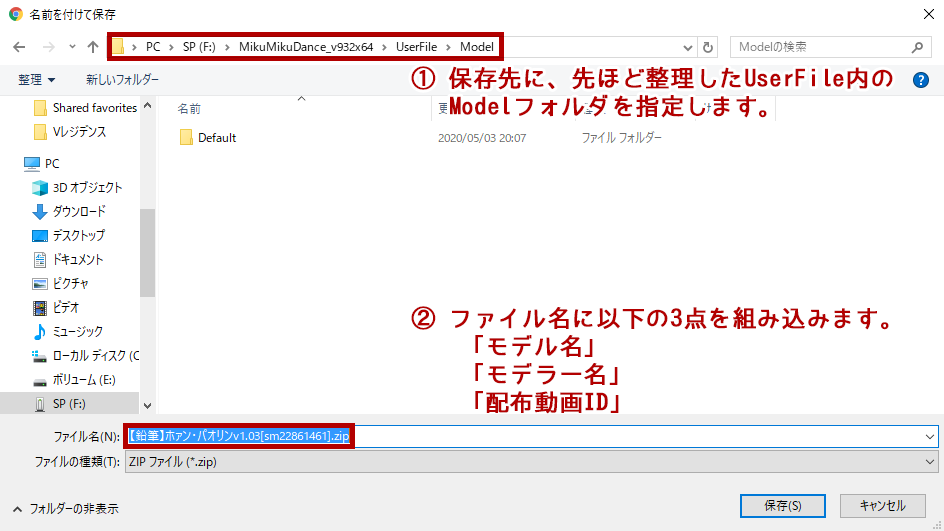Click the blue Help question mark icon
The width and height of the screenshot is (944, 531).
pos(921,80)
